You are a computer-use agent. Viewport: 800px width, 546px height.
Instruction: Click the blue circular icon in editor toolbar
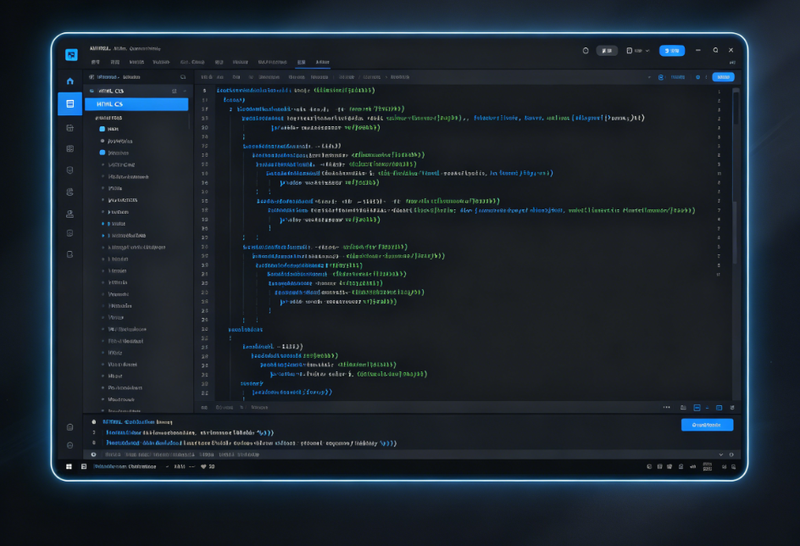pos(661,77)
